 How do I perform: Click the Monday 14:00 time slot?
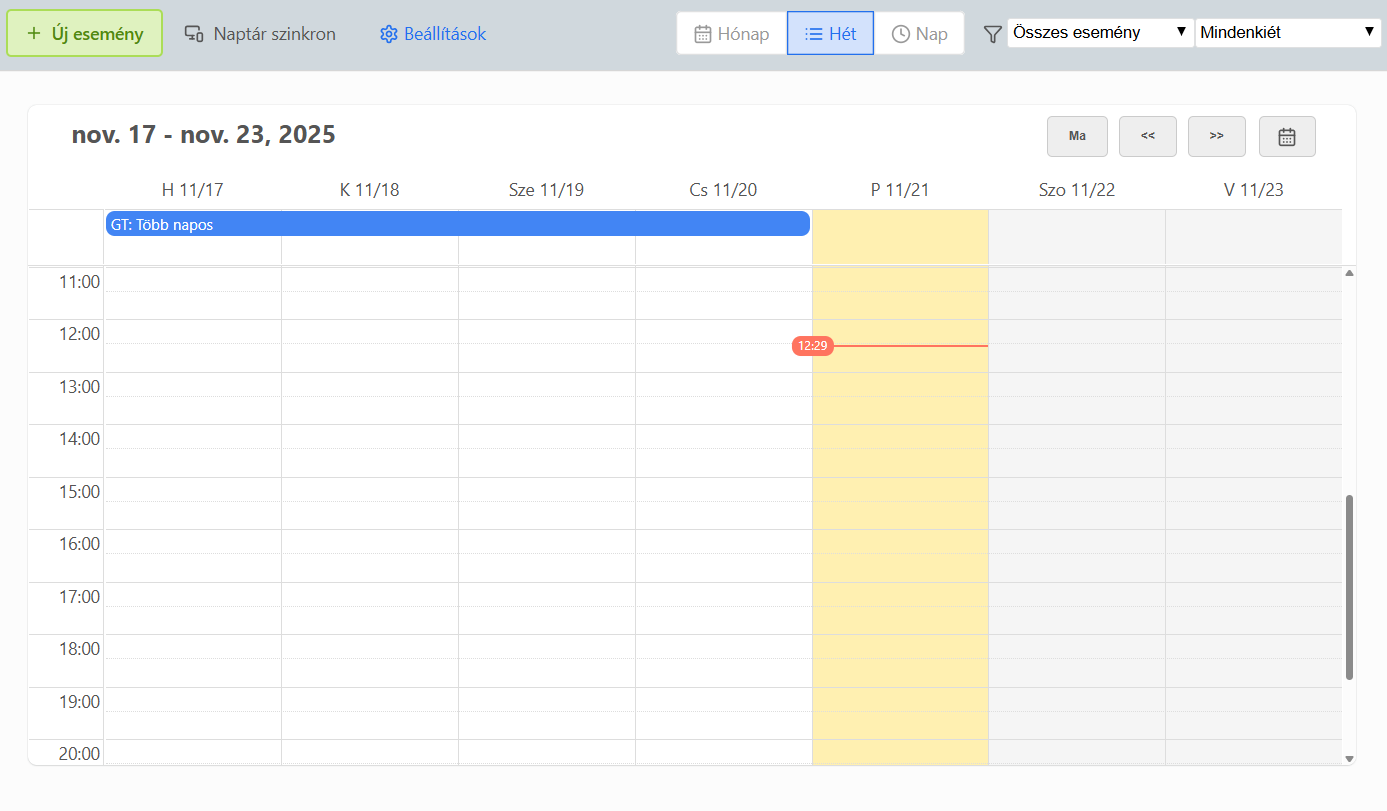click(192, 437)
